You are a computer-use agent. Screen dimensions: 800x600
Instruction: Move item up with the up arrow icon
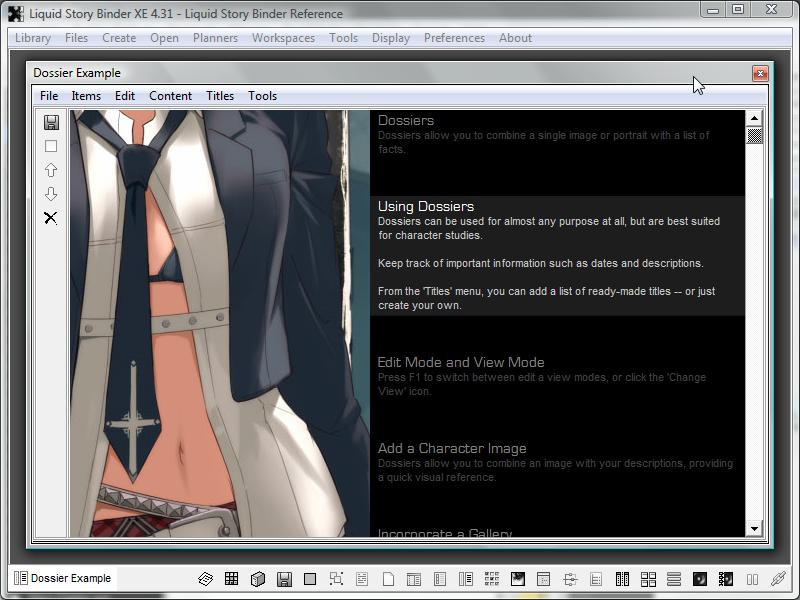click(51, 170)
